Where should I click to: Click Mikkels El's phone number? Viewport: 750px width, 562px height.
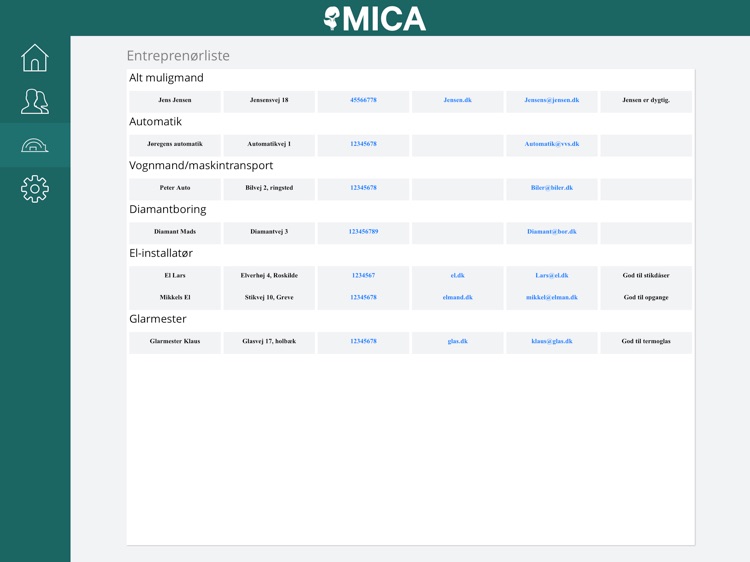click(363, 297)
